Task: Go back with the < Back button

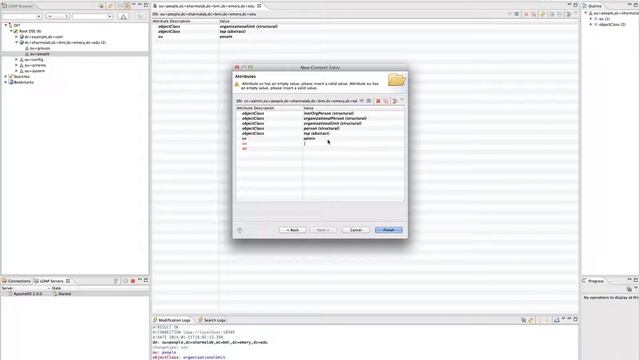Action: click(x=292, y=230)
